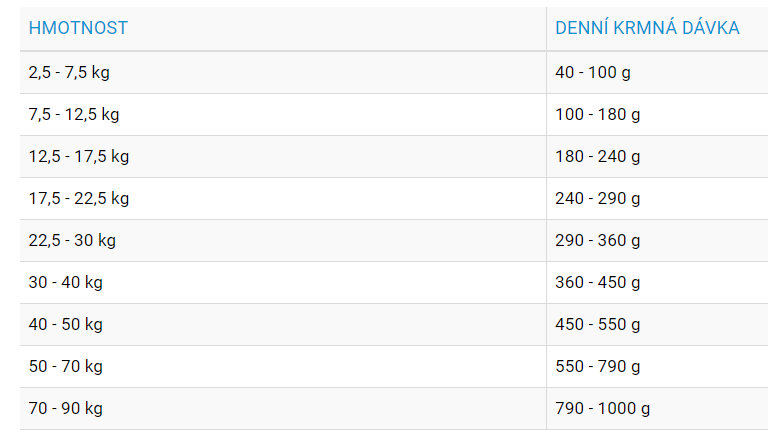The width and height of the screenshot is (768, 435).
Task: Select the 22,5 - 30 kg weight cell
Action: coord(283,241)
